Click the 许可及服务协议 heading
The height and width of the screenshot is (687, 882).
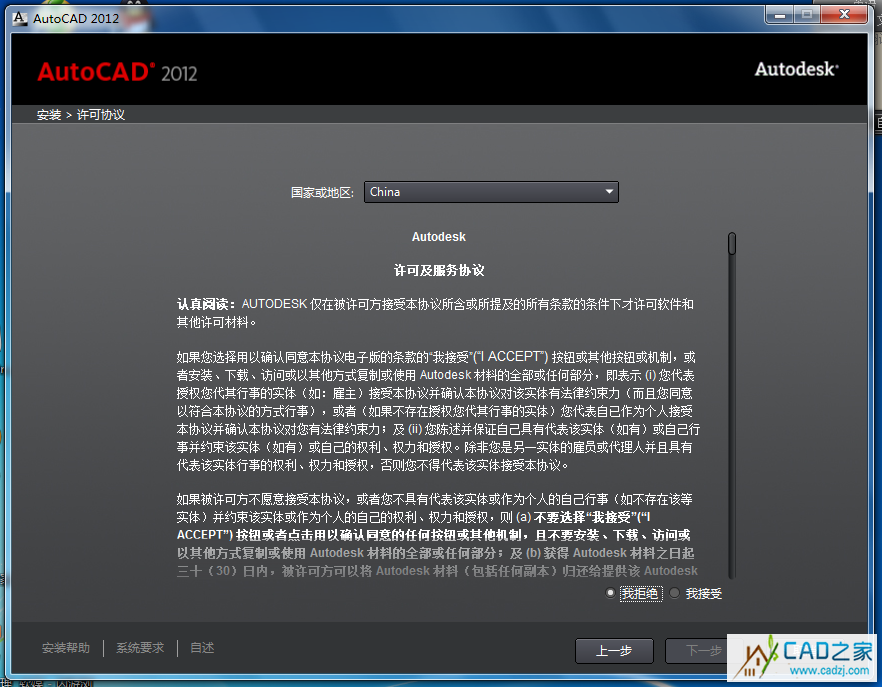pyautogui.click(x=439, y=271)
